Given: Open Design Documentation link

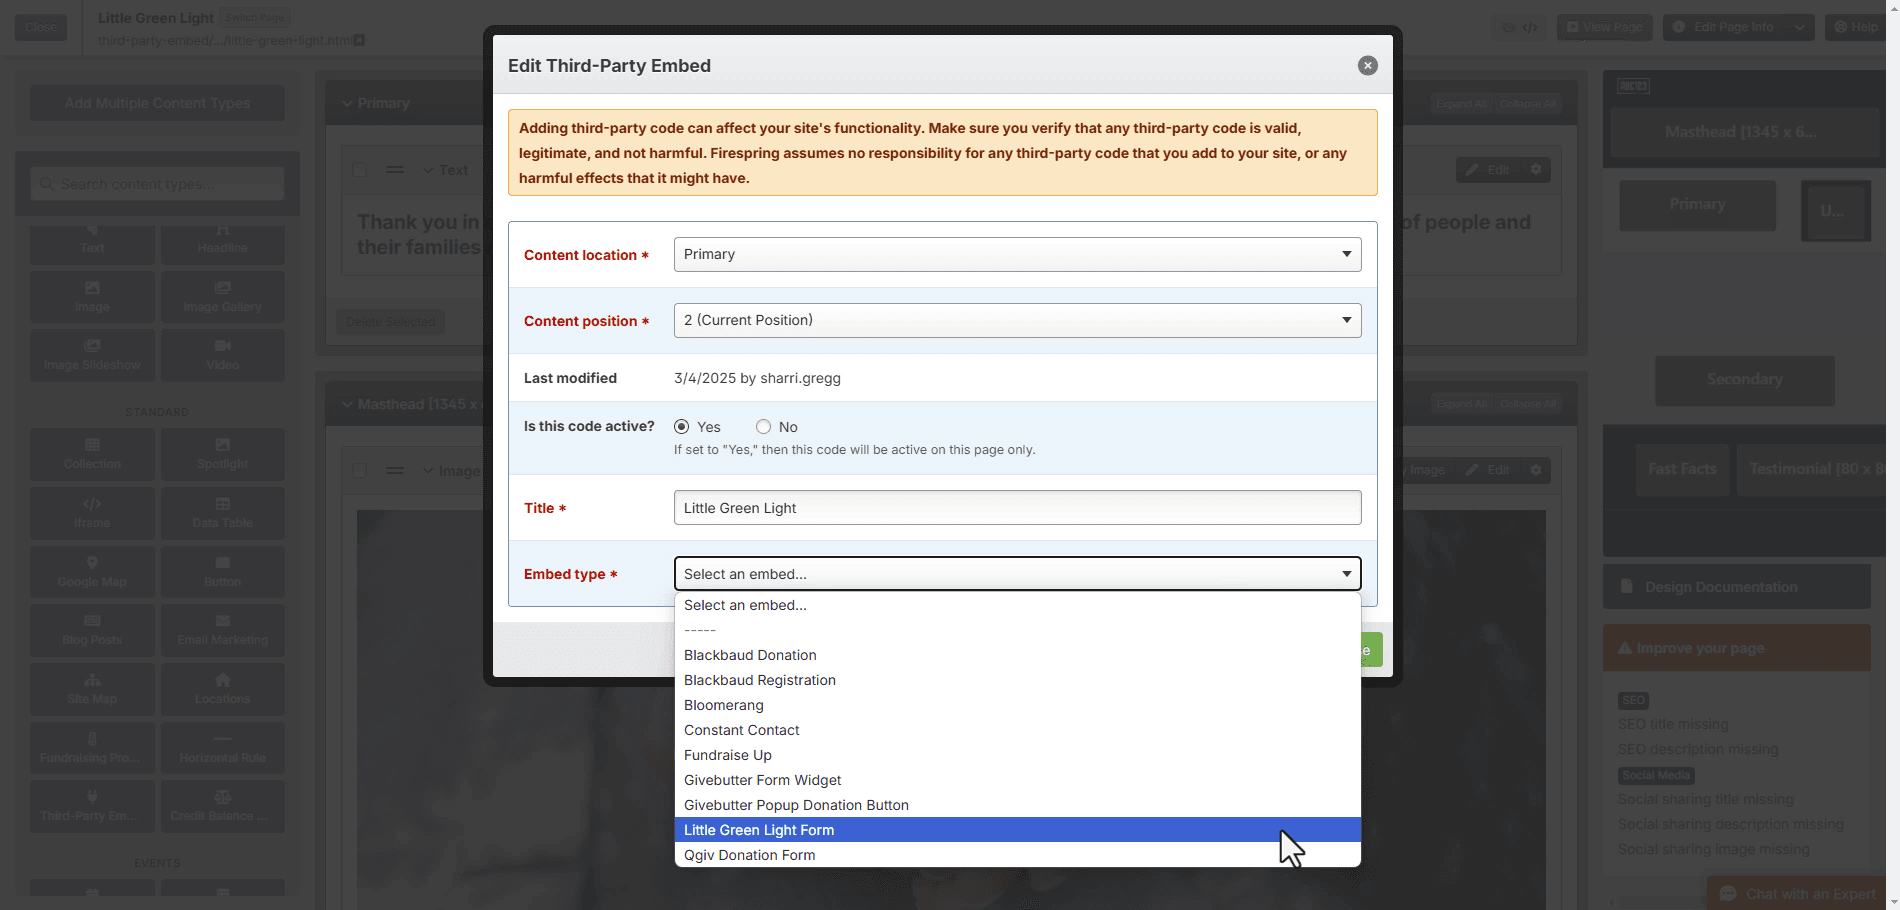Looking at the screenshot, I should click(x=1737, y=587).
